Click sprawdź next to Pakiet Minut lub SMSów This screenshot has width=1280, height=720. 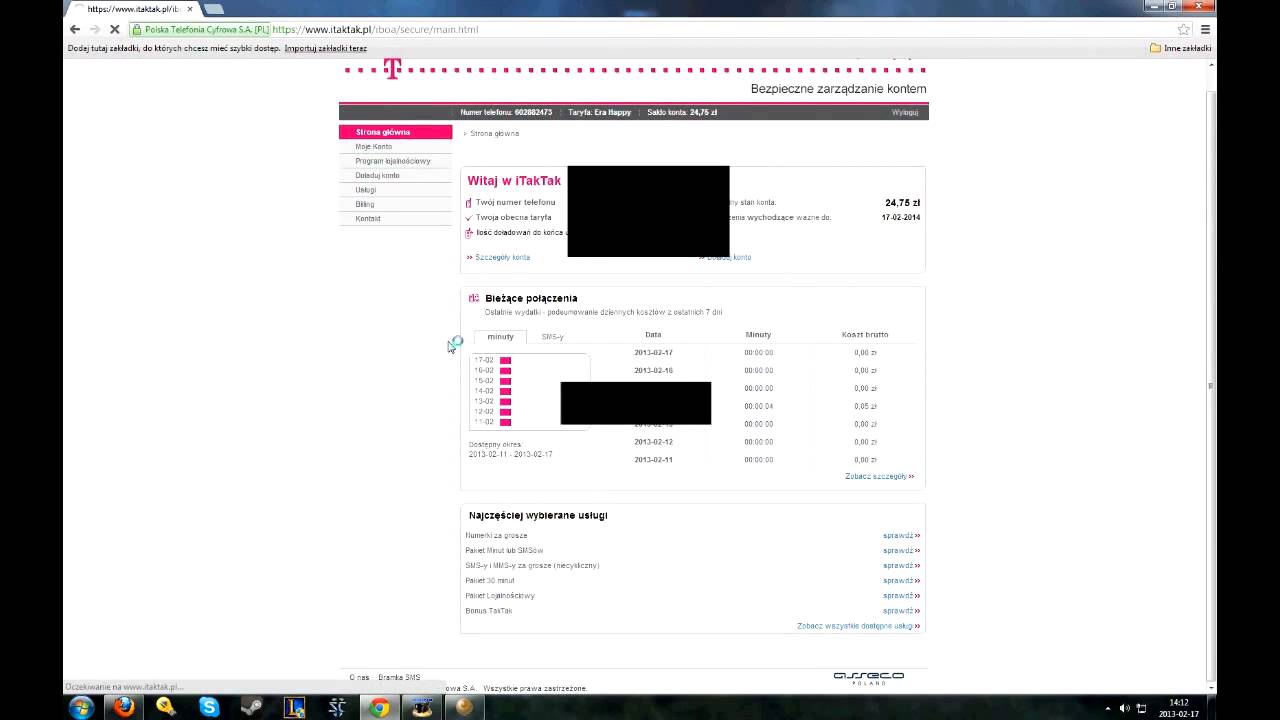pyautogui.click(x=901, y=551)
